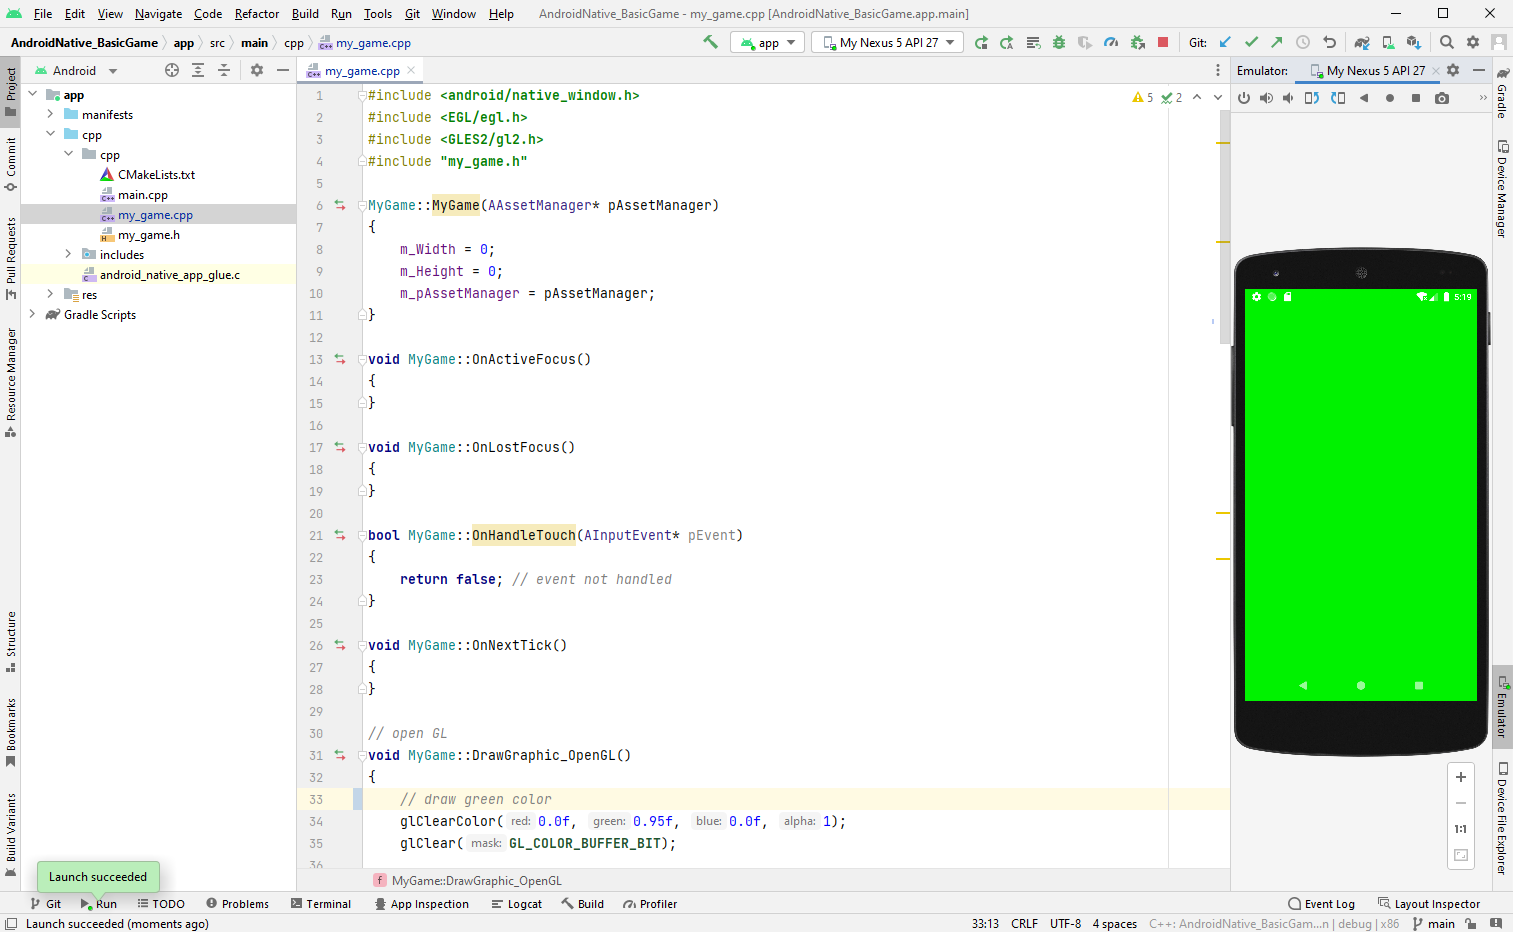Open the My Nexus 5 API 27 device dropdown
Viewport: 1513px width, 932px height.
[886, 42]
